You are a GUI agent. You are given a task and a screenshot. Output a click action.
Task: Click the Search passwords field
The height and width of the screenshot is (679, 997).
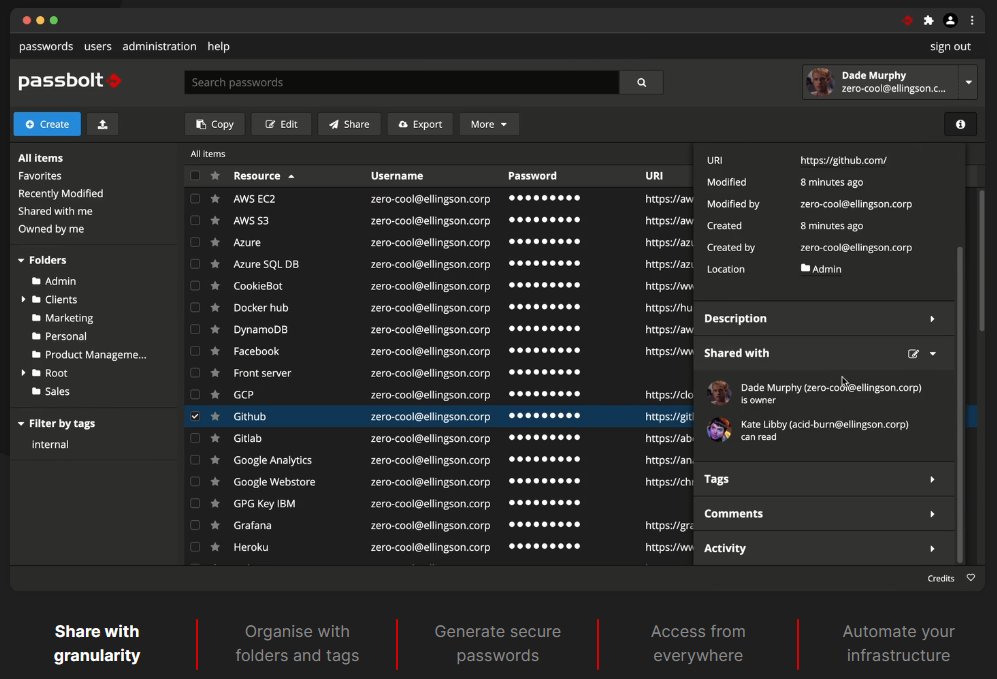[x=402, y=83]
